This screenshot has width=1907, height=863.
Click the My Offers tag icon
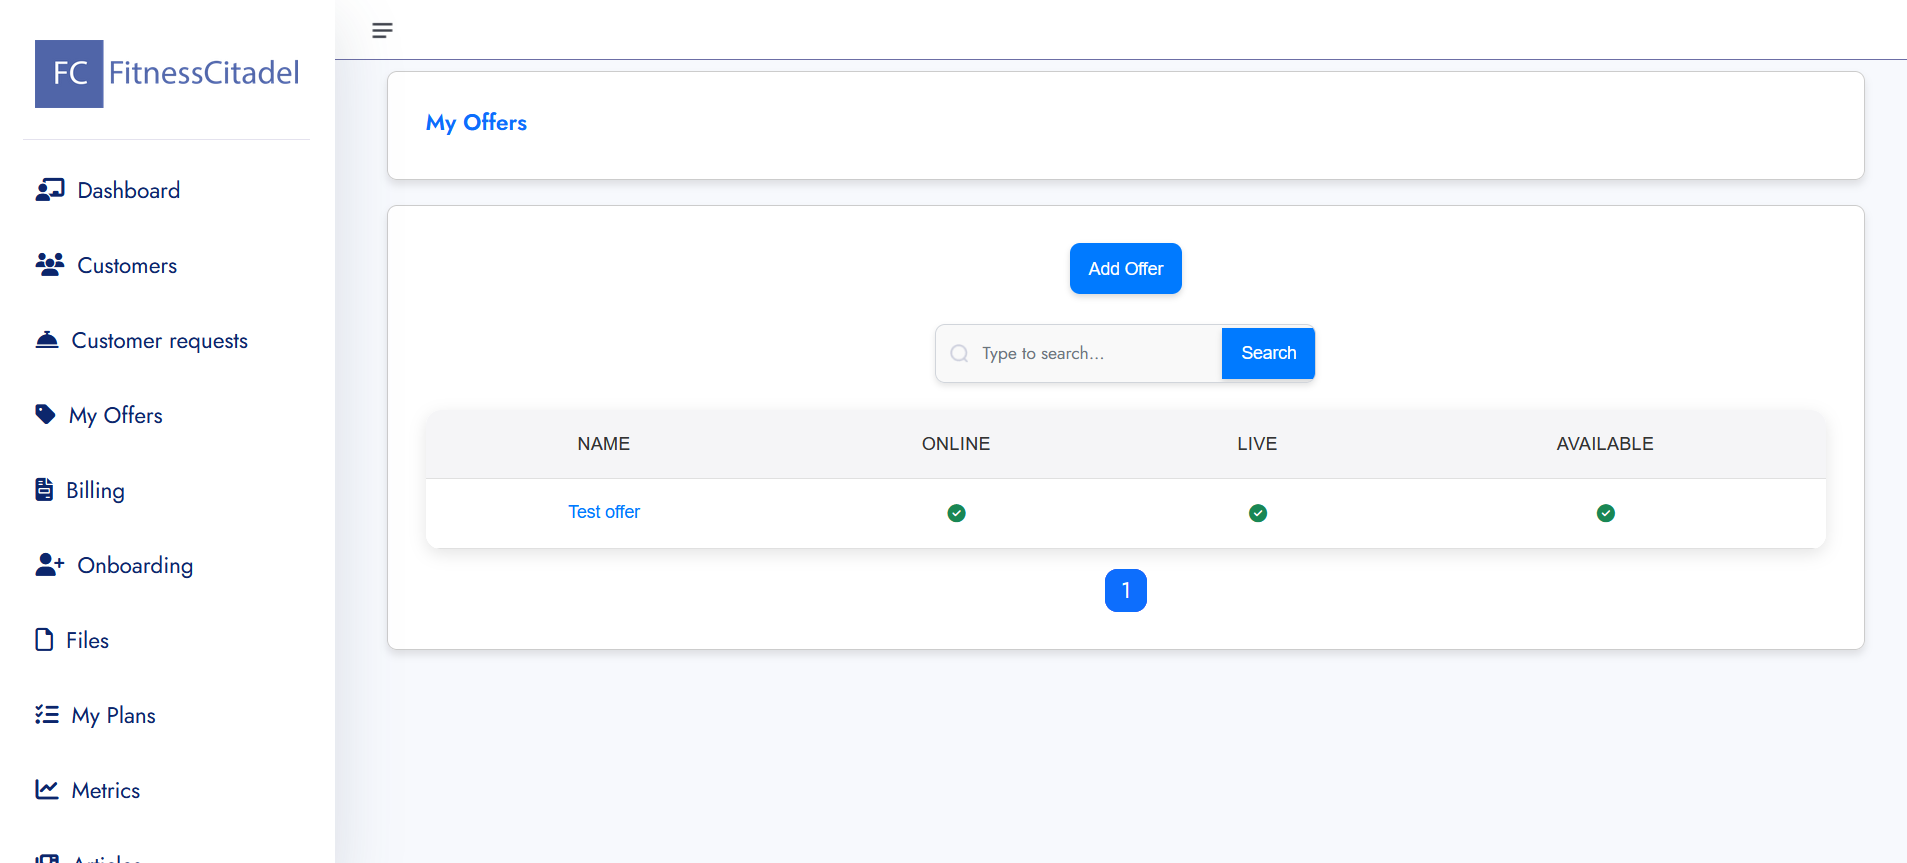click(x=45, y=414)
